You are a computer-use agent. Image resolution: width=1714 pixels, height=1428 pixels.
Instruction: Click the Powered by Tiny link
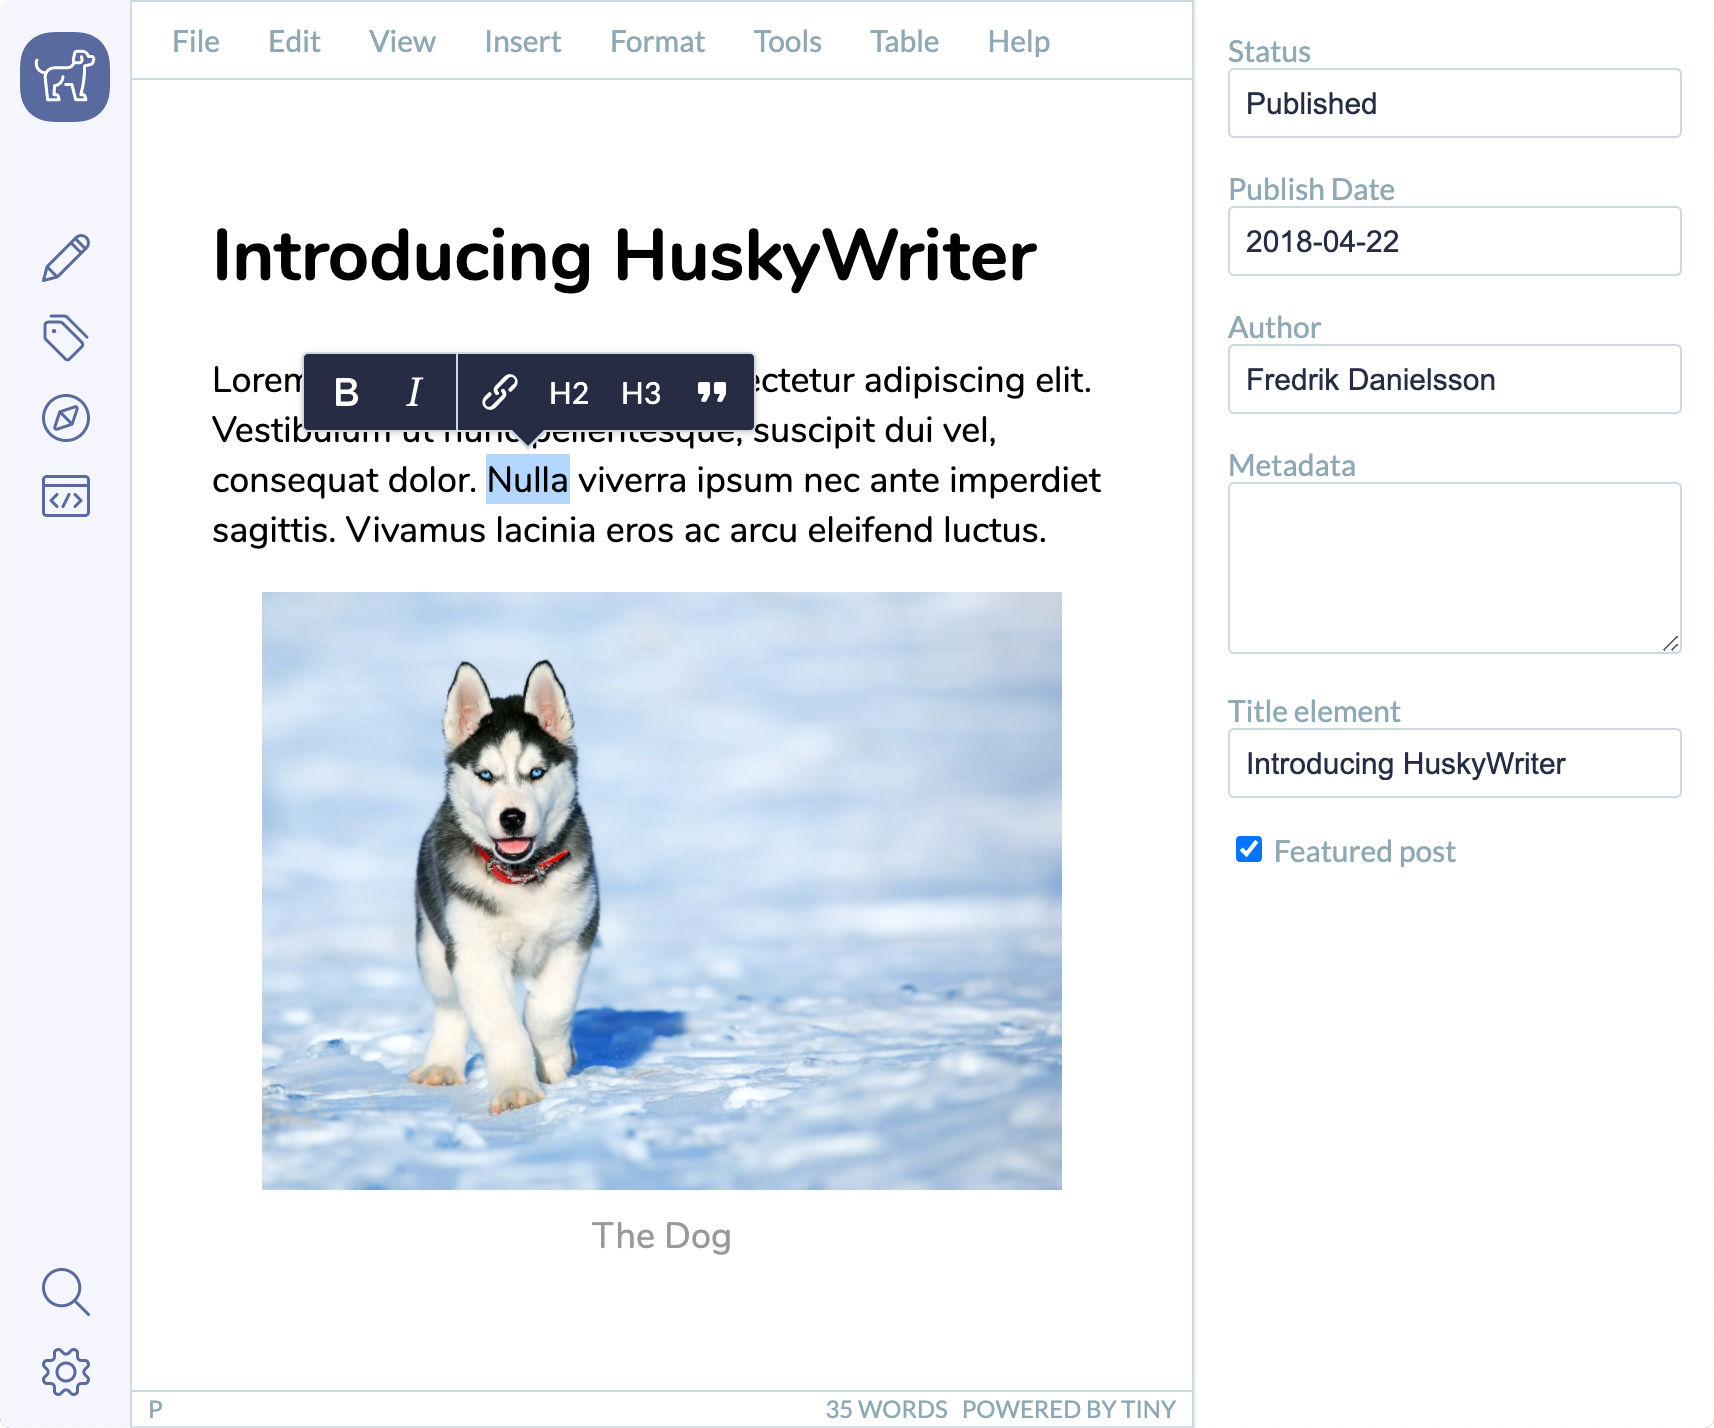[x=1068, y=1409]
